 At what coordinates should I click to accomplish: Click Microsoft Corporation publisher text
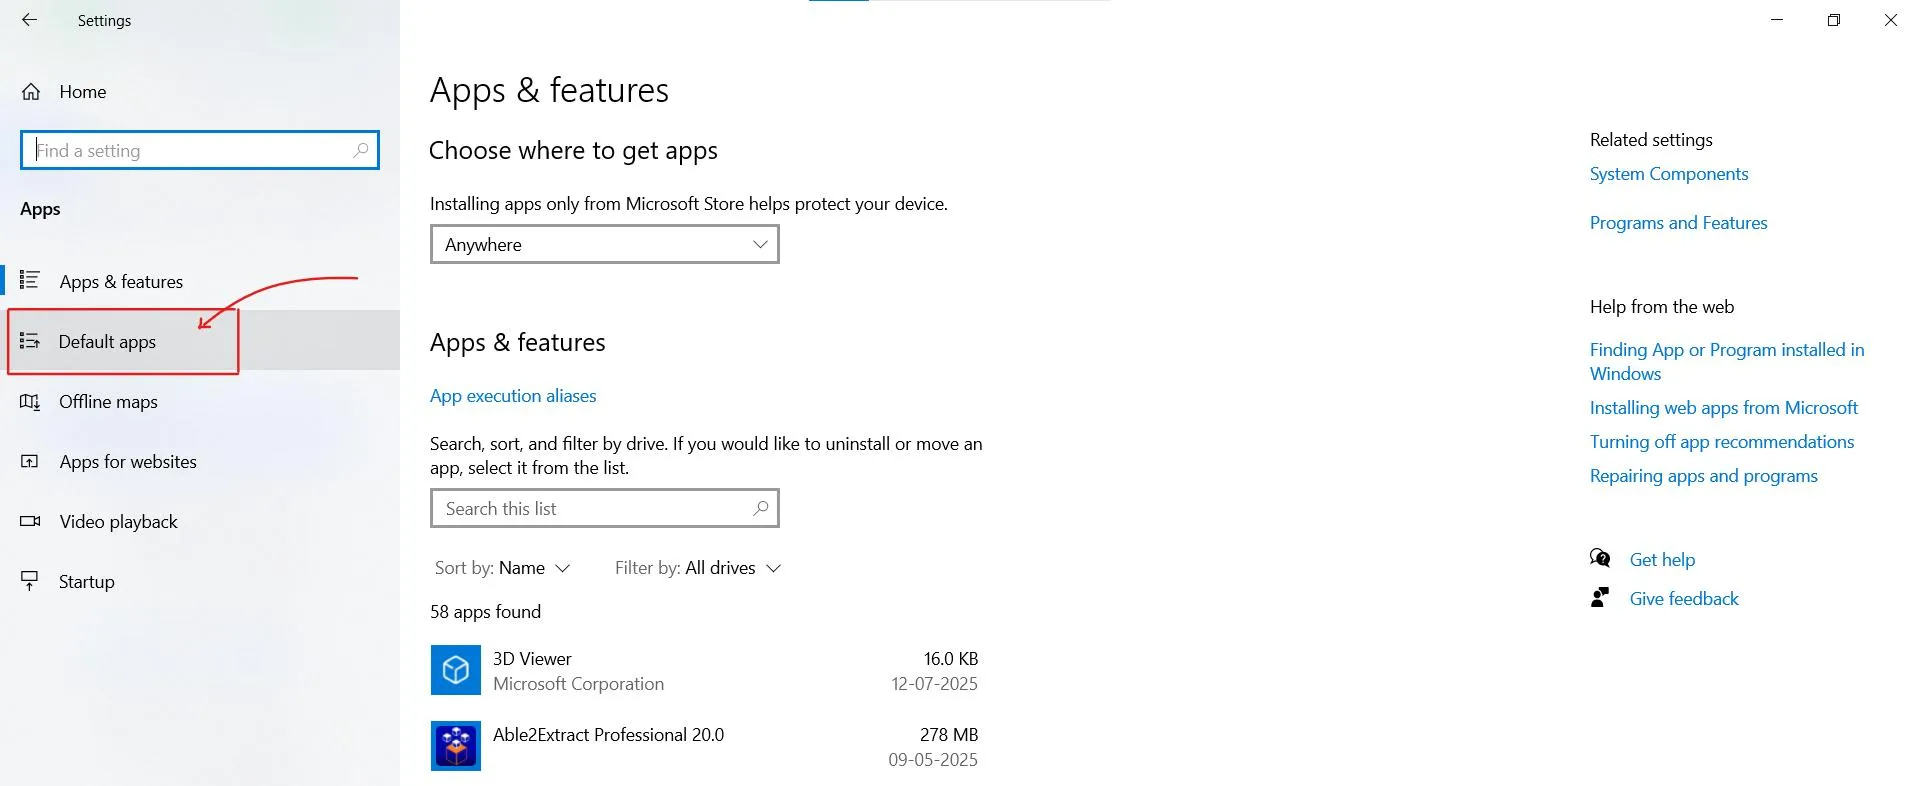pos(578,684)
